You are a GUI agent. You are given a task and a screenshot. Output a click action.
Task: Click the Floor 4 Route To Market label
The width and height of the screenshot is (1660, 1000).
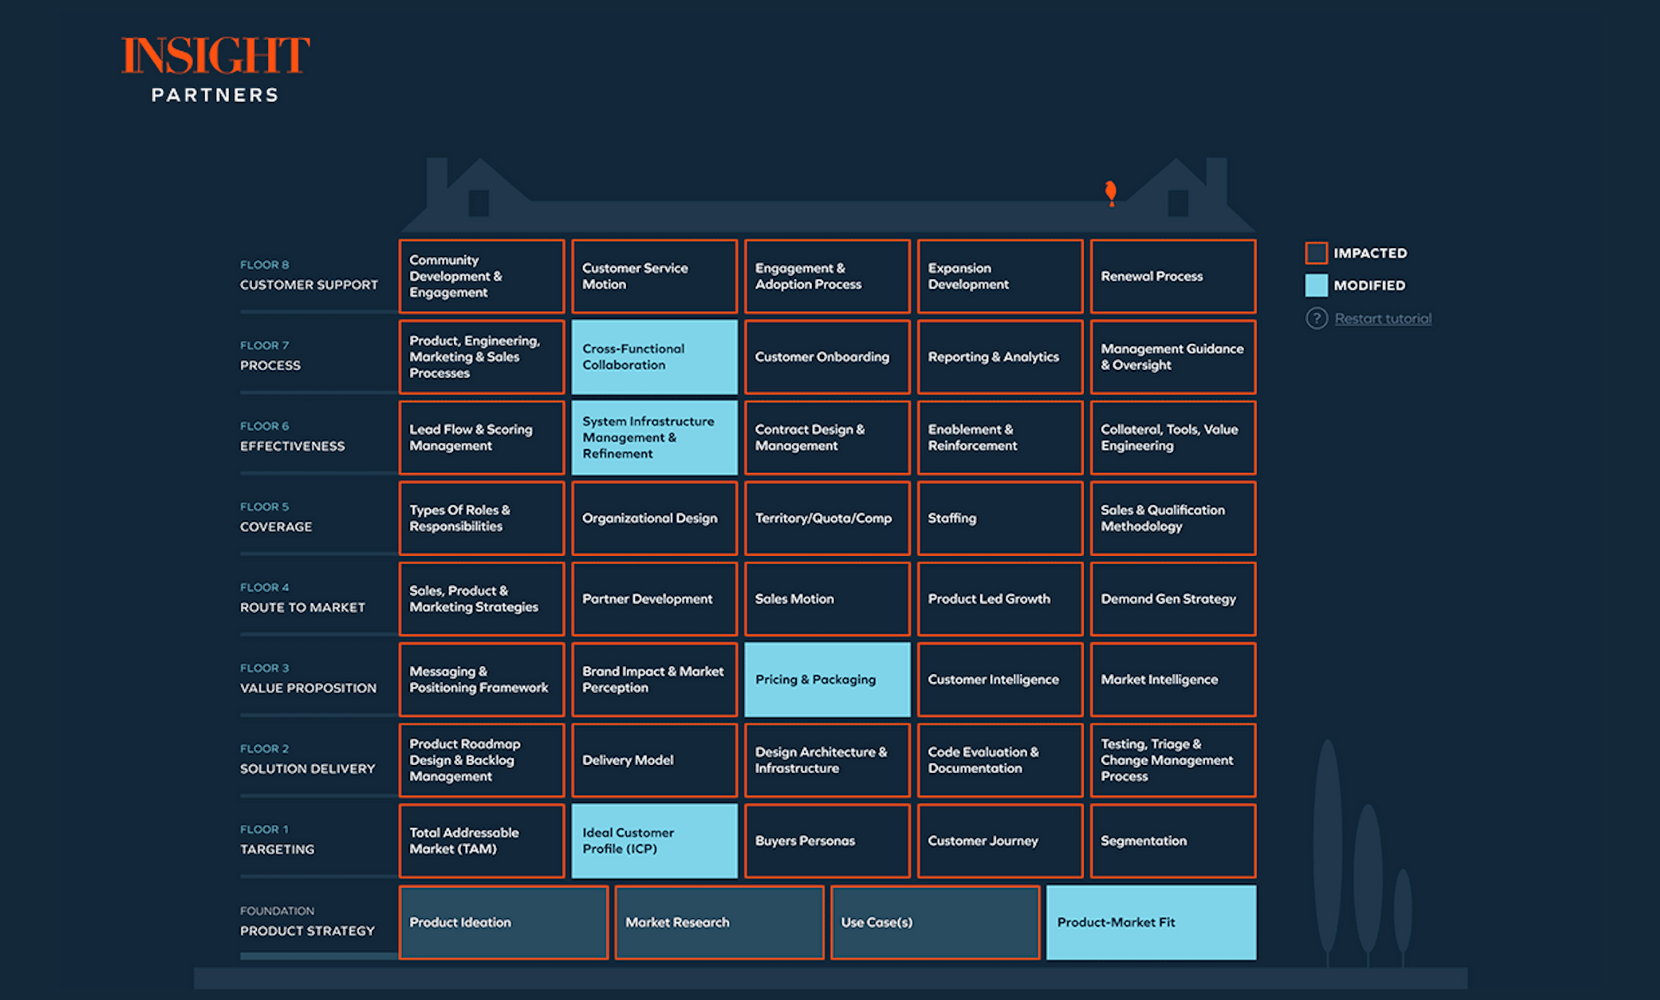(303, 598)
